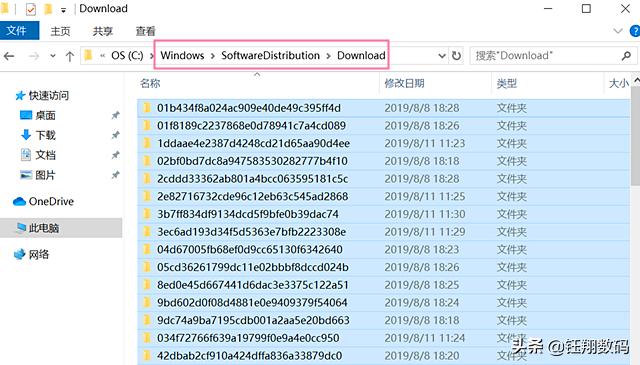Image resolution: width=640 pixels, height=365 pixels.
Task: Expand the ribbon chevron near help
Action: pos(618,31)
